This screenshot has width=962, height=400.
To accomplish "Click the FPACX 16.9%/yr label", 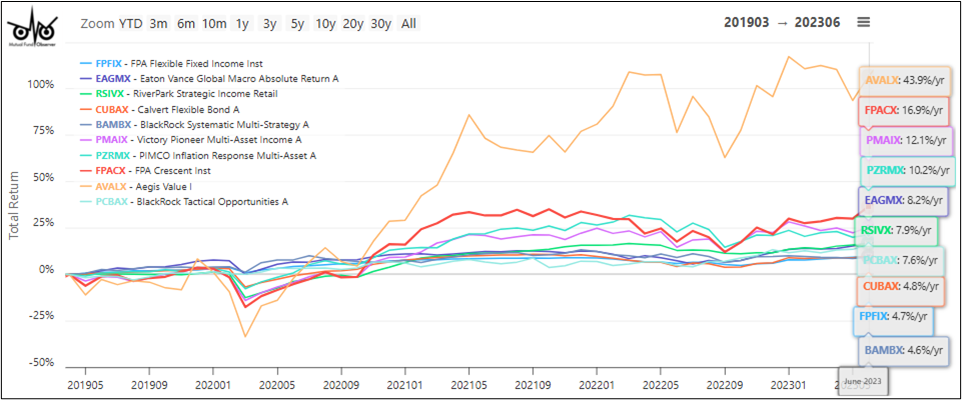I will [x=903, y=110].
